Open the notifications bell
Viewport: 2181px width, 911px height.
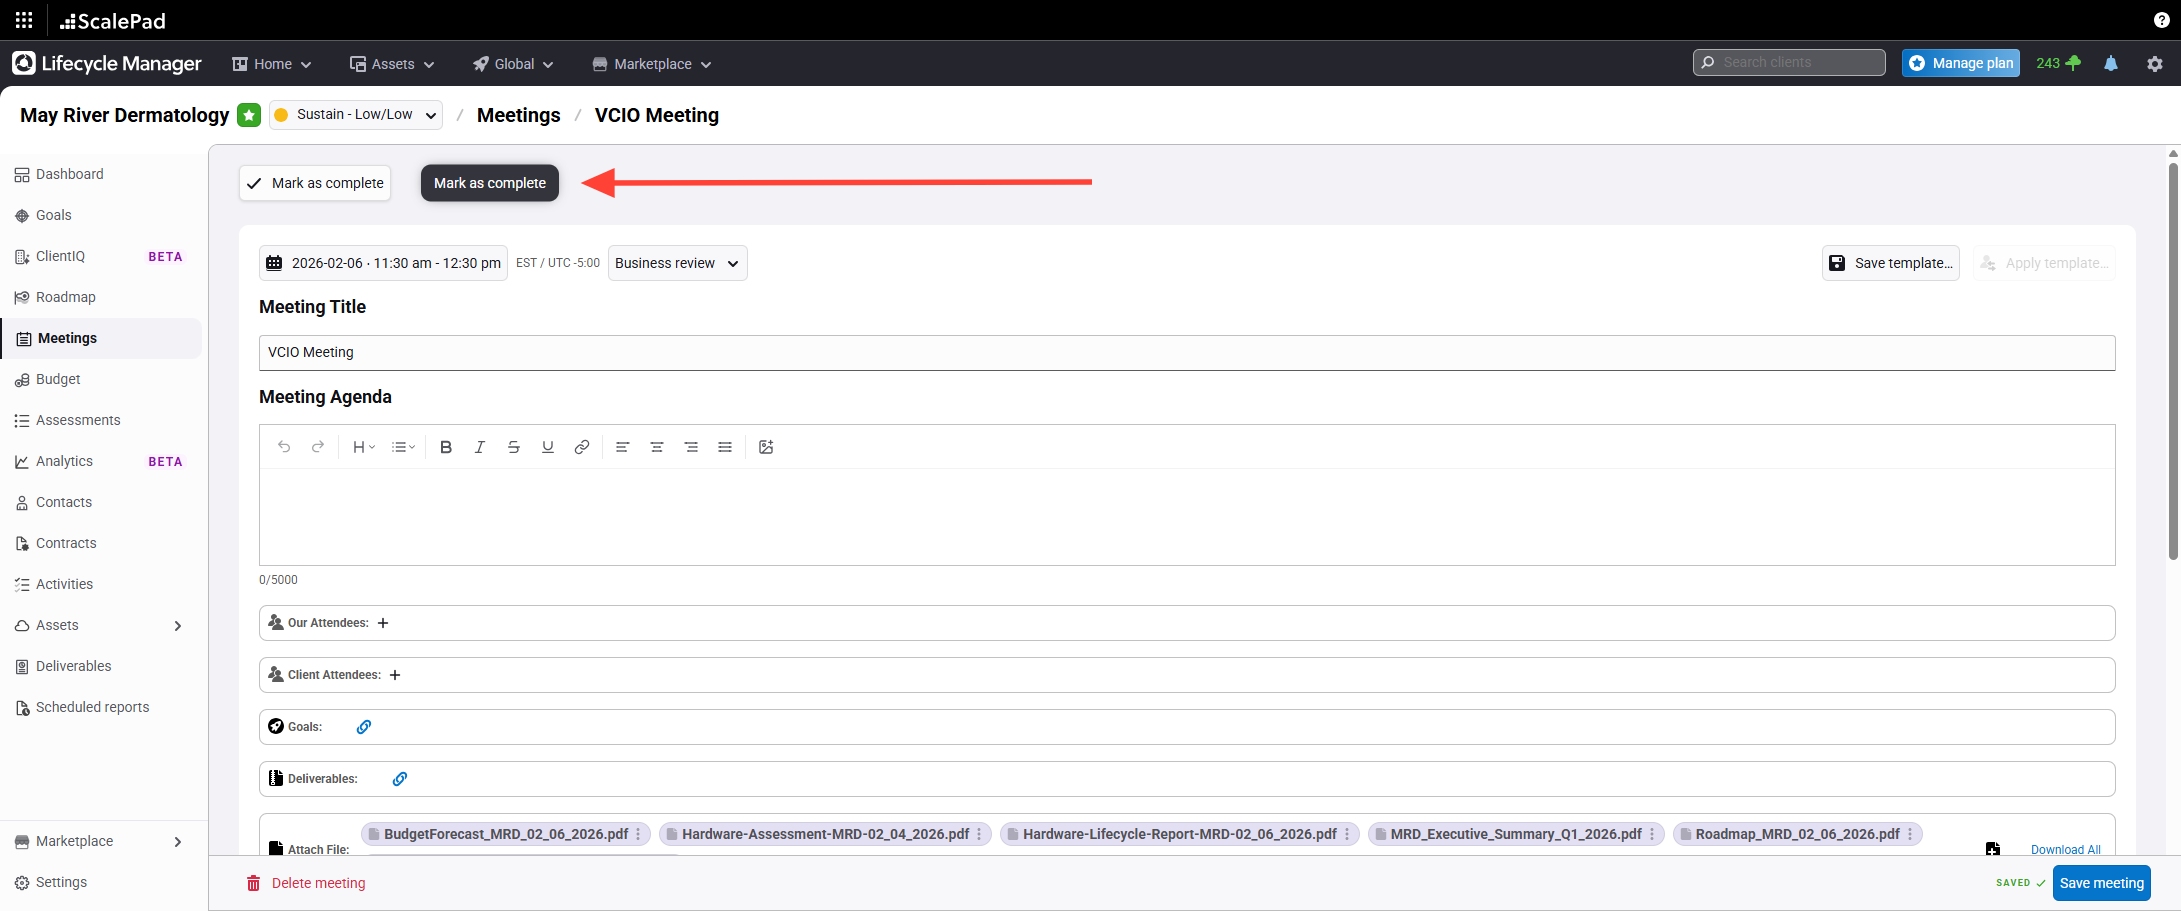tap(2111, 64)
